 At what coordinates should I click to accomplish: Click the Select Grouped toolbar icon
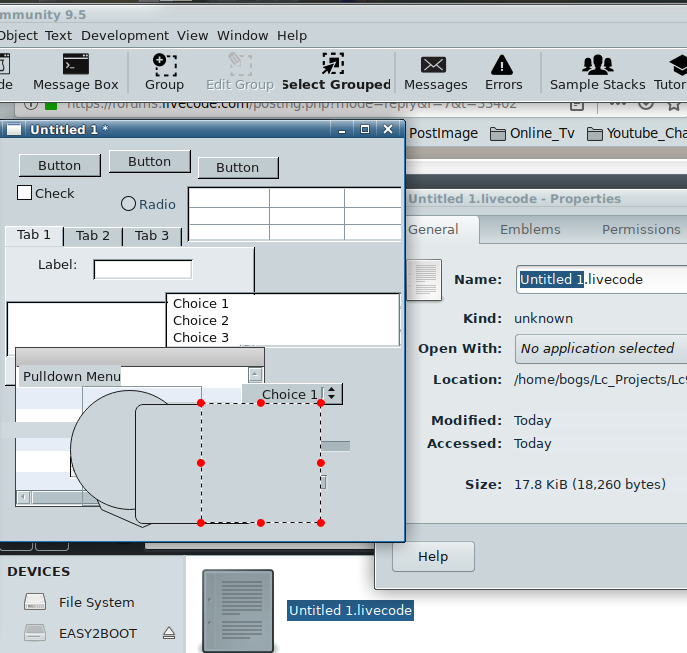tap(334, 65)
